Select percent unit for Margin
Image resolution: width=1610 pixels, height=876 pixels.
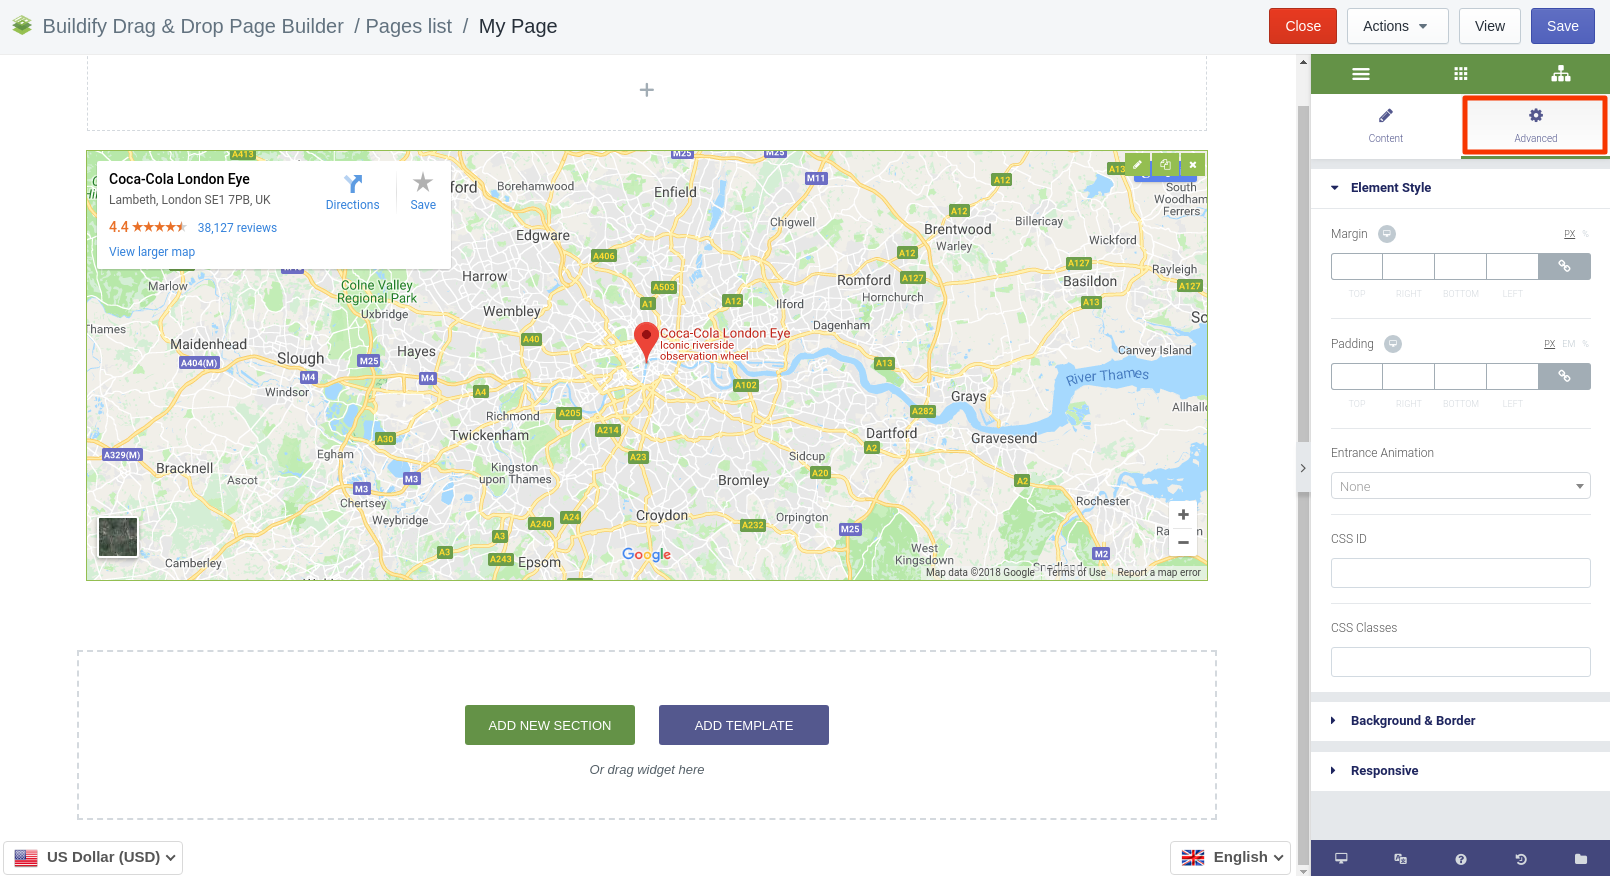[1585, 234]
